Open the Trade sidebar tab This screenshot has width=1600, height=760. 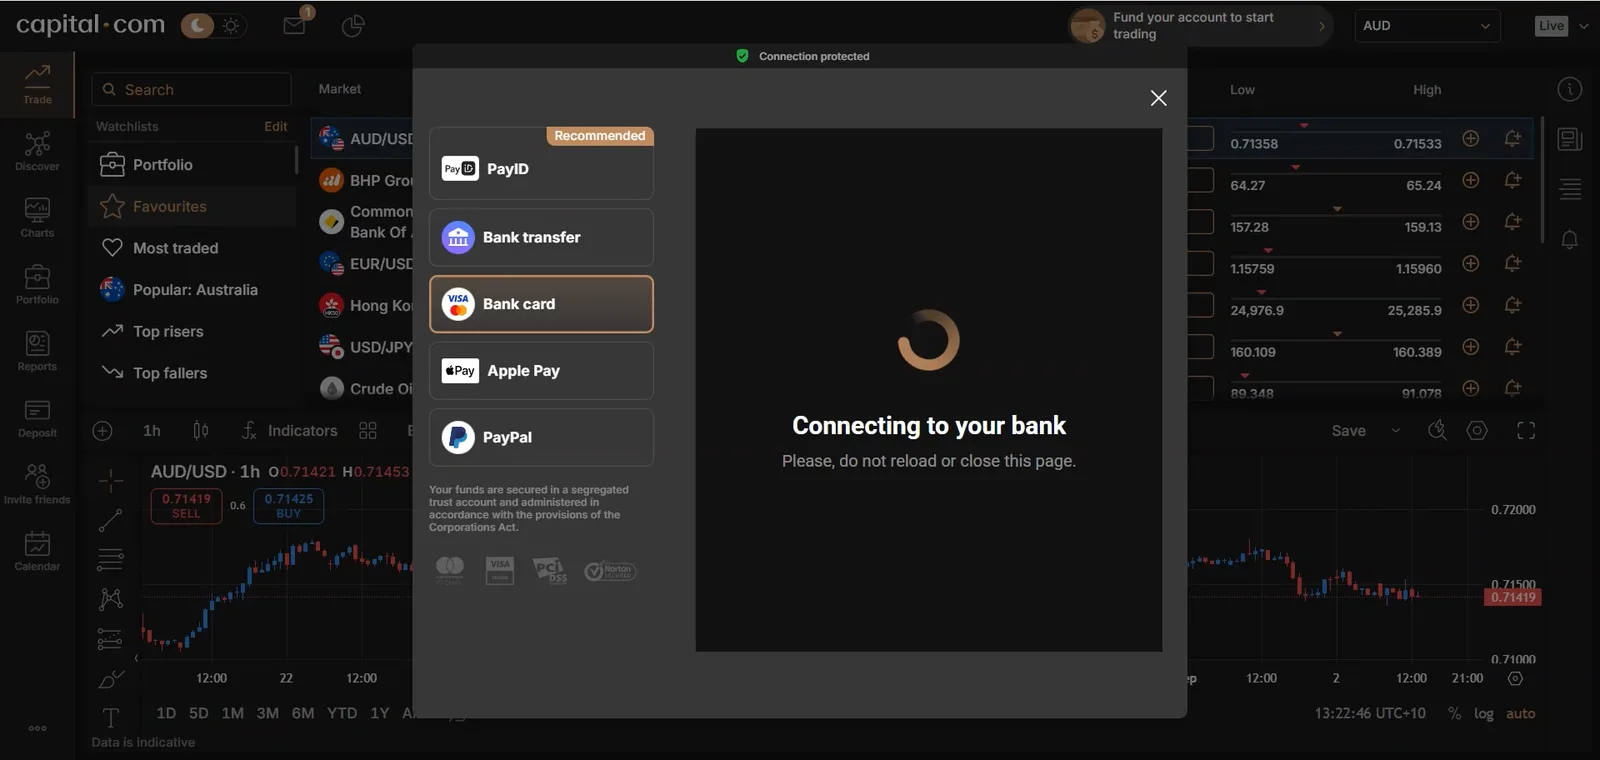pyautogui.click(x=37, y=84)
